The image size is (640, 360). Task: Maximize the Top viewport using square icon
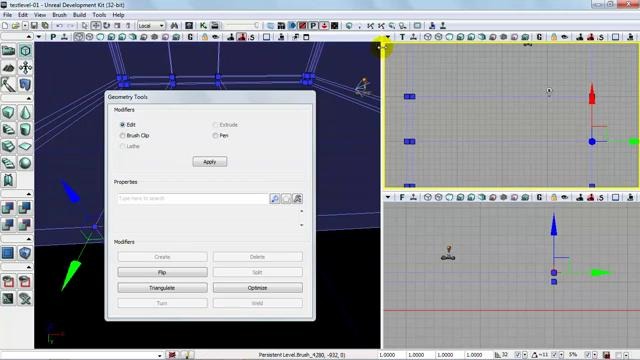click(615, 37)
